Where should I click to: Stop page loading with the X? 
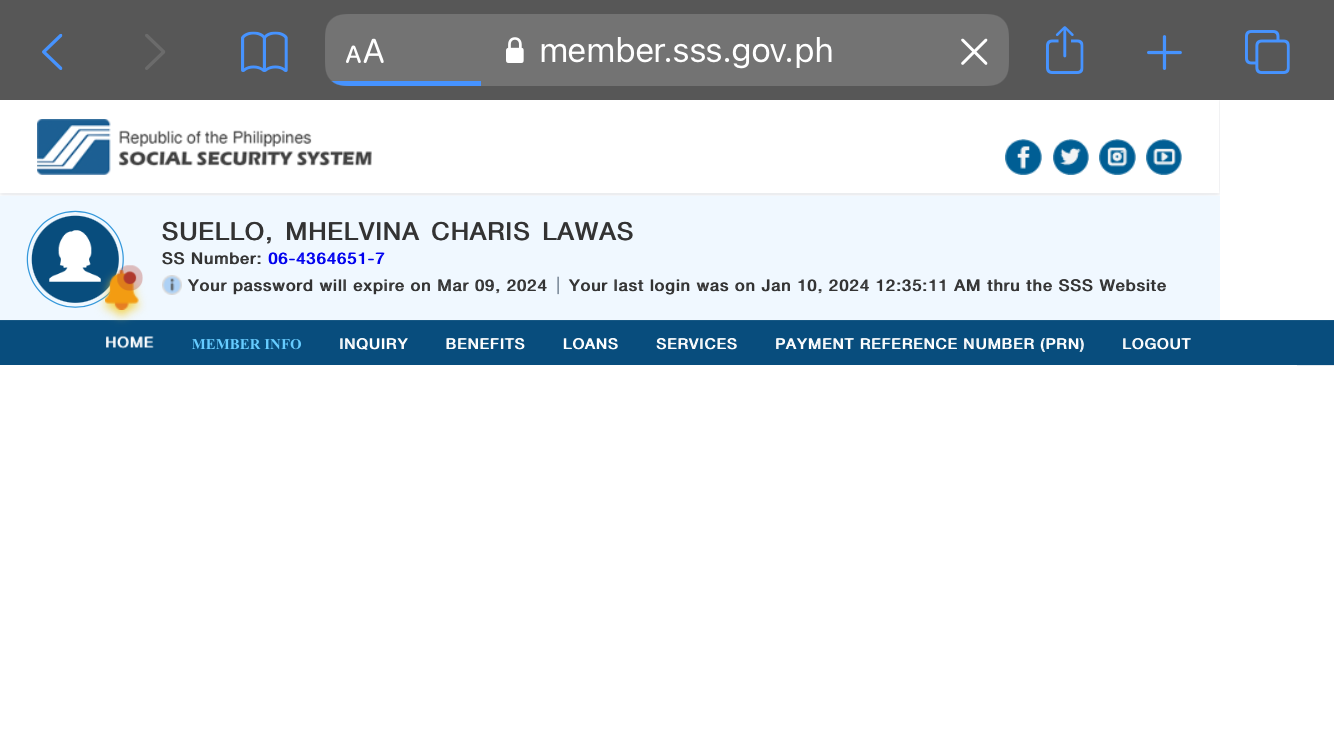tap(973, 52)
